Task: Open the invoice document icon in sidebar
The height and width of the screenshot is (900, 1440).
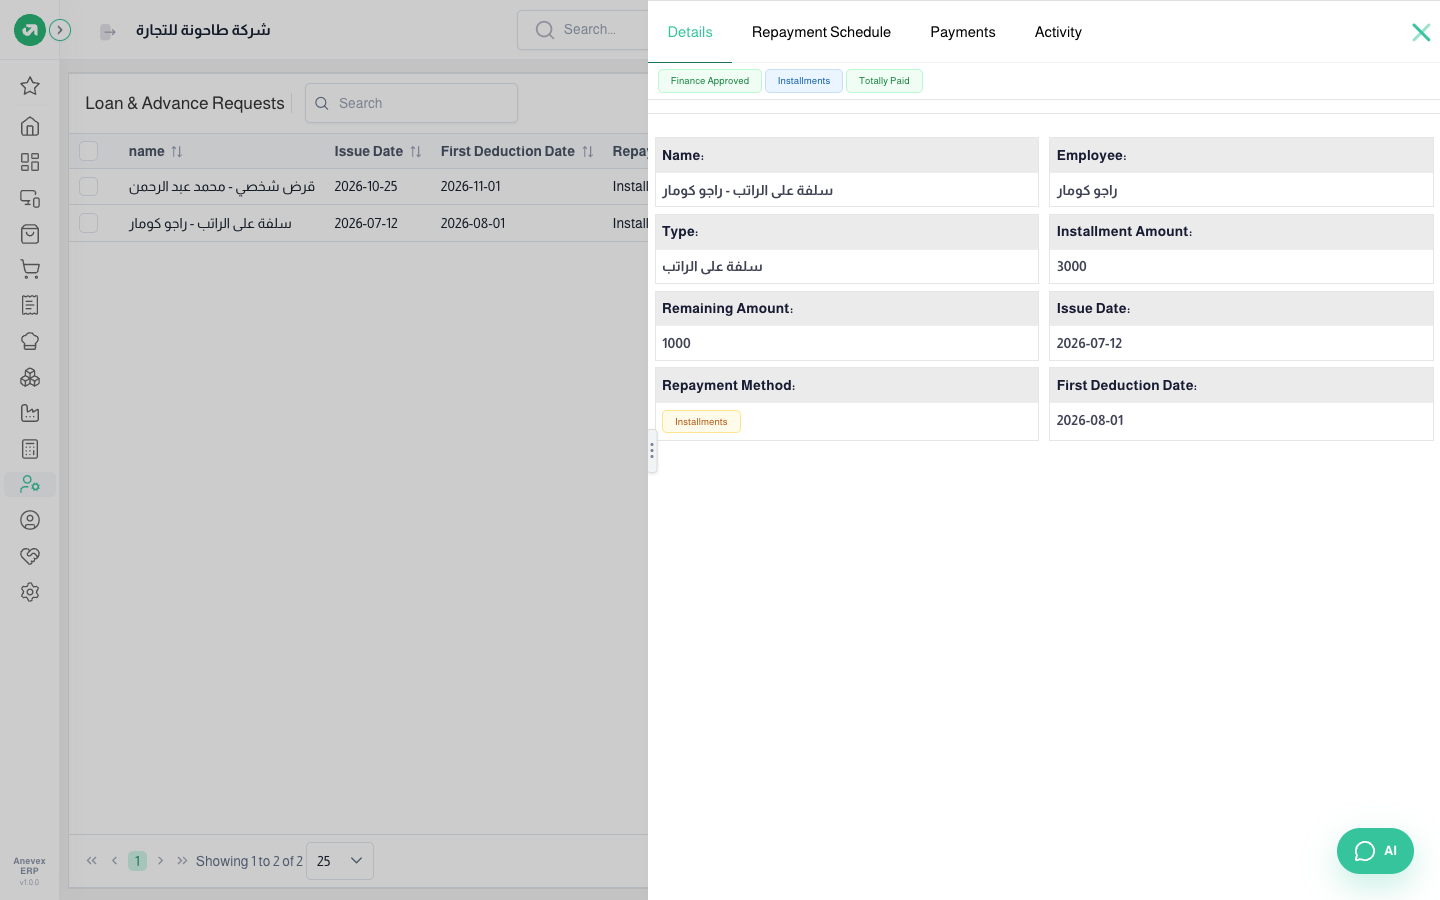Action: [30, 305]
